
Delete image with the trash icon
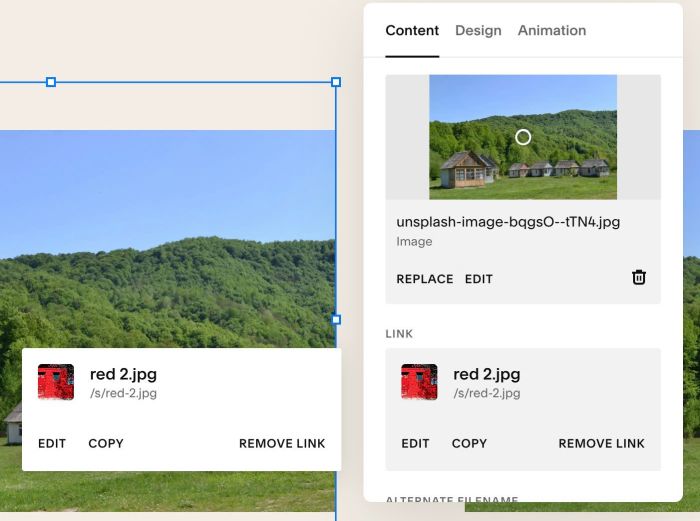[x=638, y=277]
